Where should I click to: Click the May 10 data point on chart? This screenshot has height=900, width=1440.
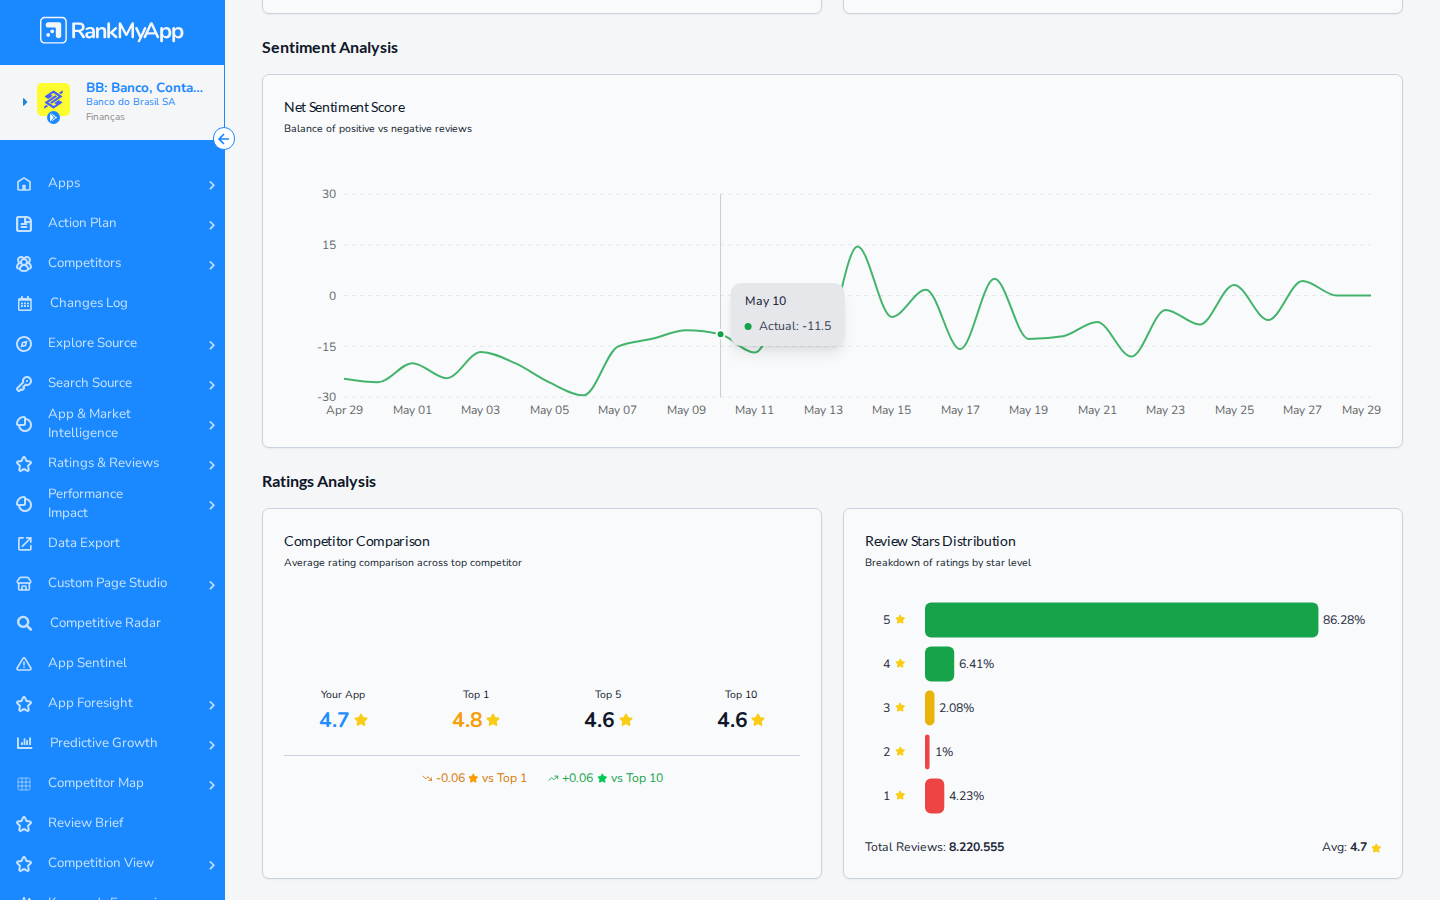(x=721, y=334)
